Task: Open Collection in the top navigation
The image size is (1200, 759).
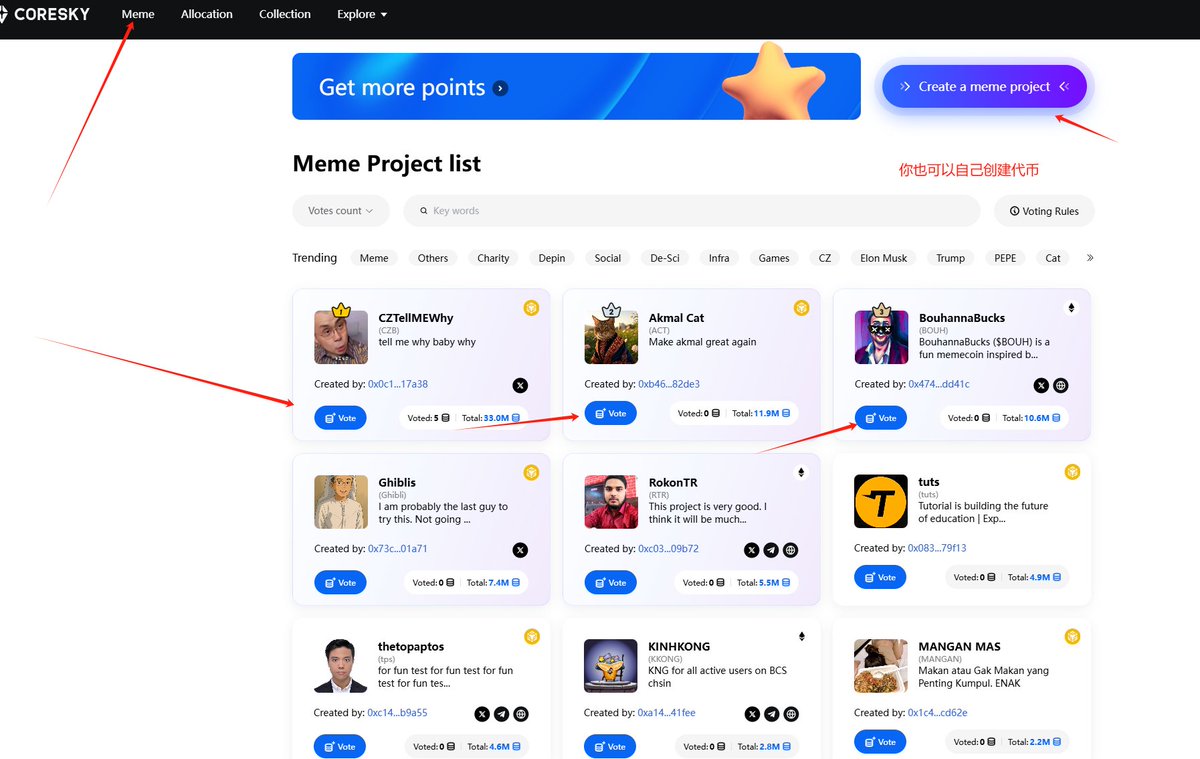Action: coord(285,14)
